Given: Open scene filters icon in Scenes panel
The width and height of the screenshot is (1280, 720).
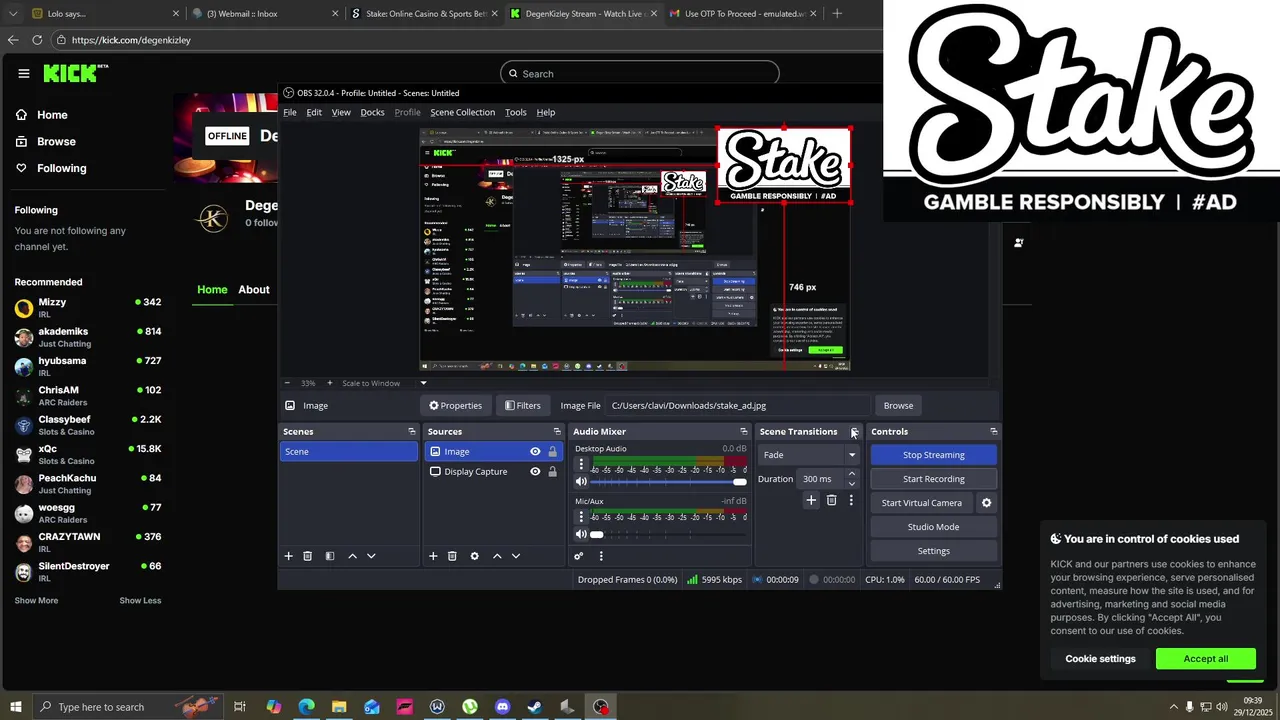Looking at the screenshot, I should point(330,556).
